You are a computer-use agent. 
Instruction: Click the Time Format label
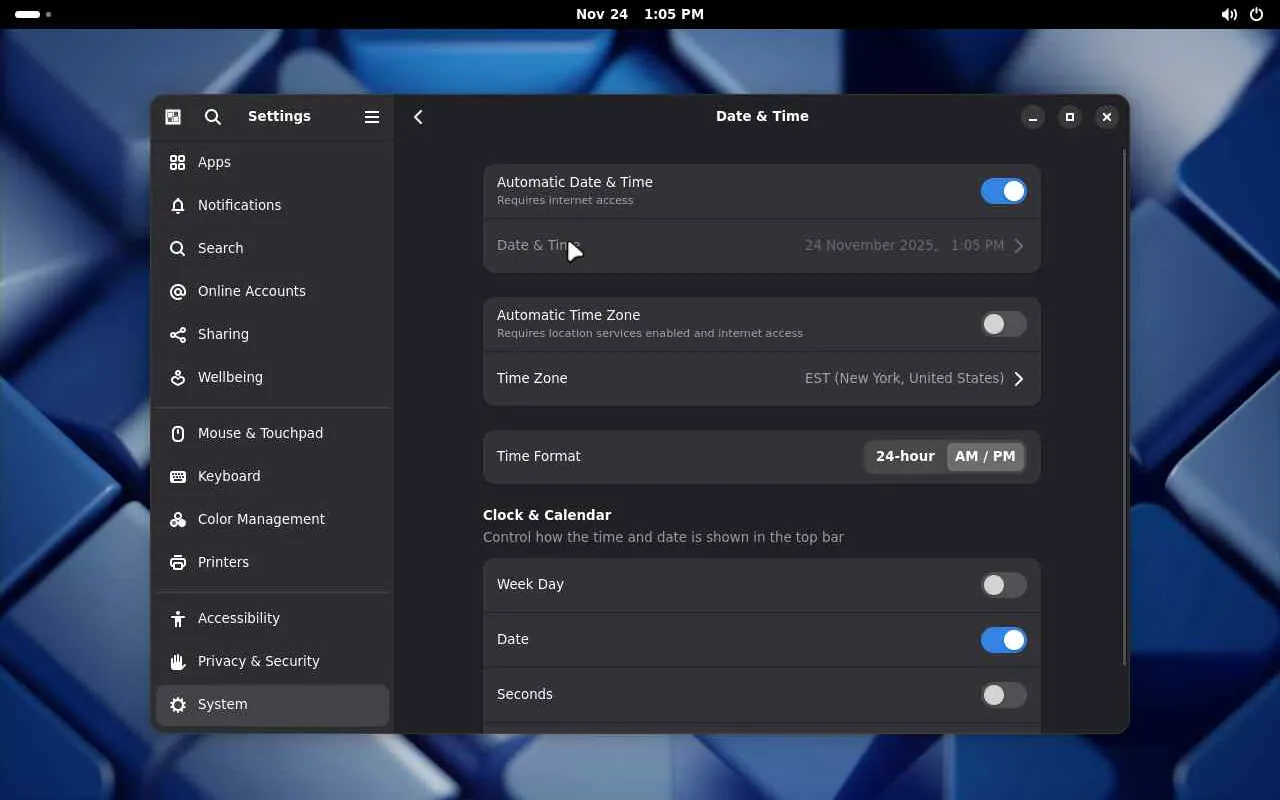click(x=539, y=456)
